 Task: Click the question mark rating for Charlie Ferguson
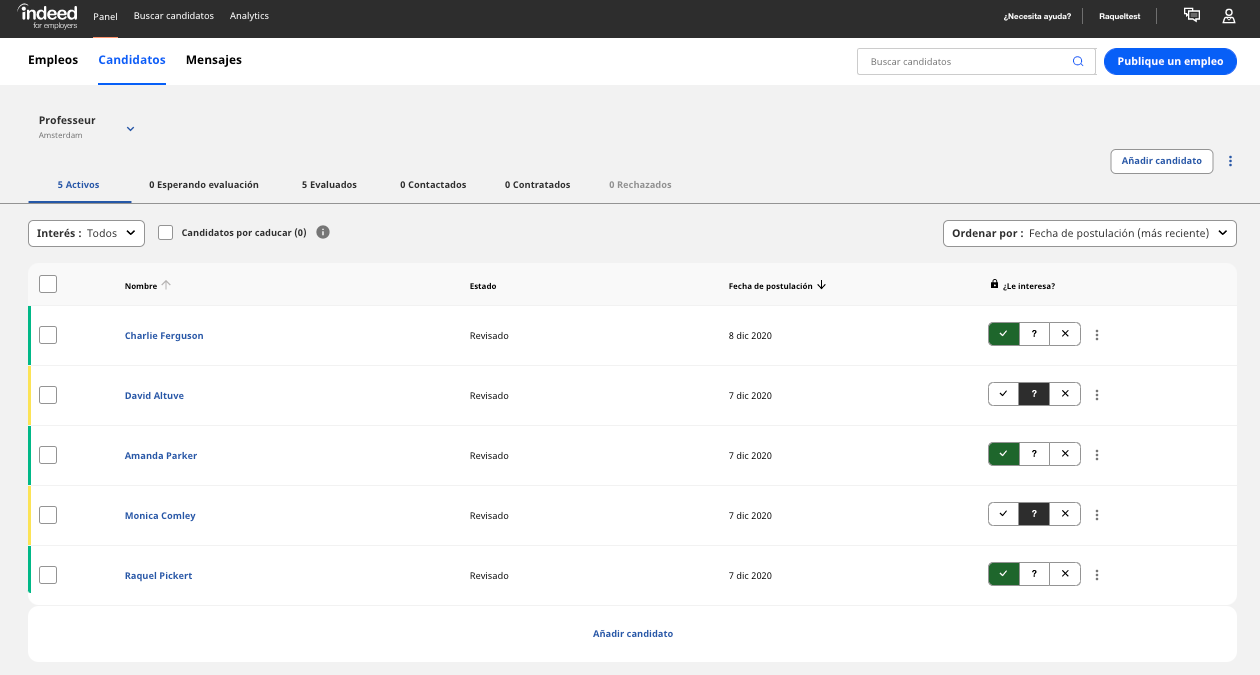pos(1034,333)
